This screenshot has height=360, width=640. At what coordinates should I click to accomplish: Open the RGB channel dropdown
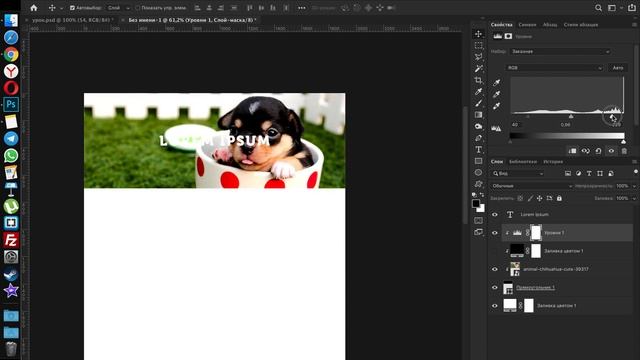click(x=554, y=68)
